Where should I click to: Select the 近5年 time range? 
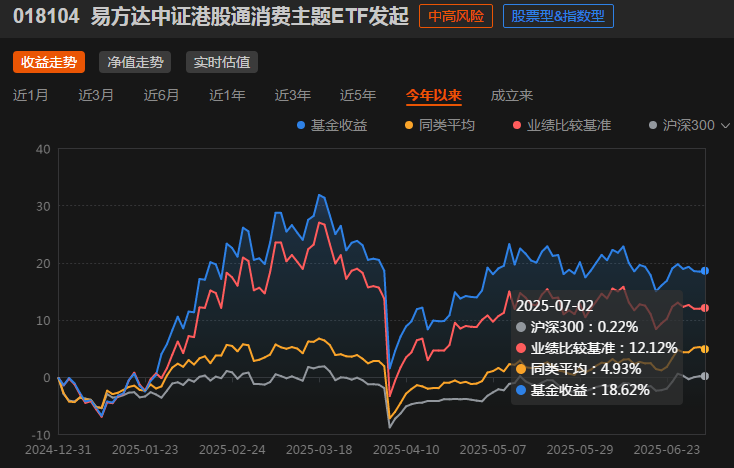point(358,95)
